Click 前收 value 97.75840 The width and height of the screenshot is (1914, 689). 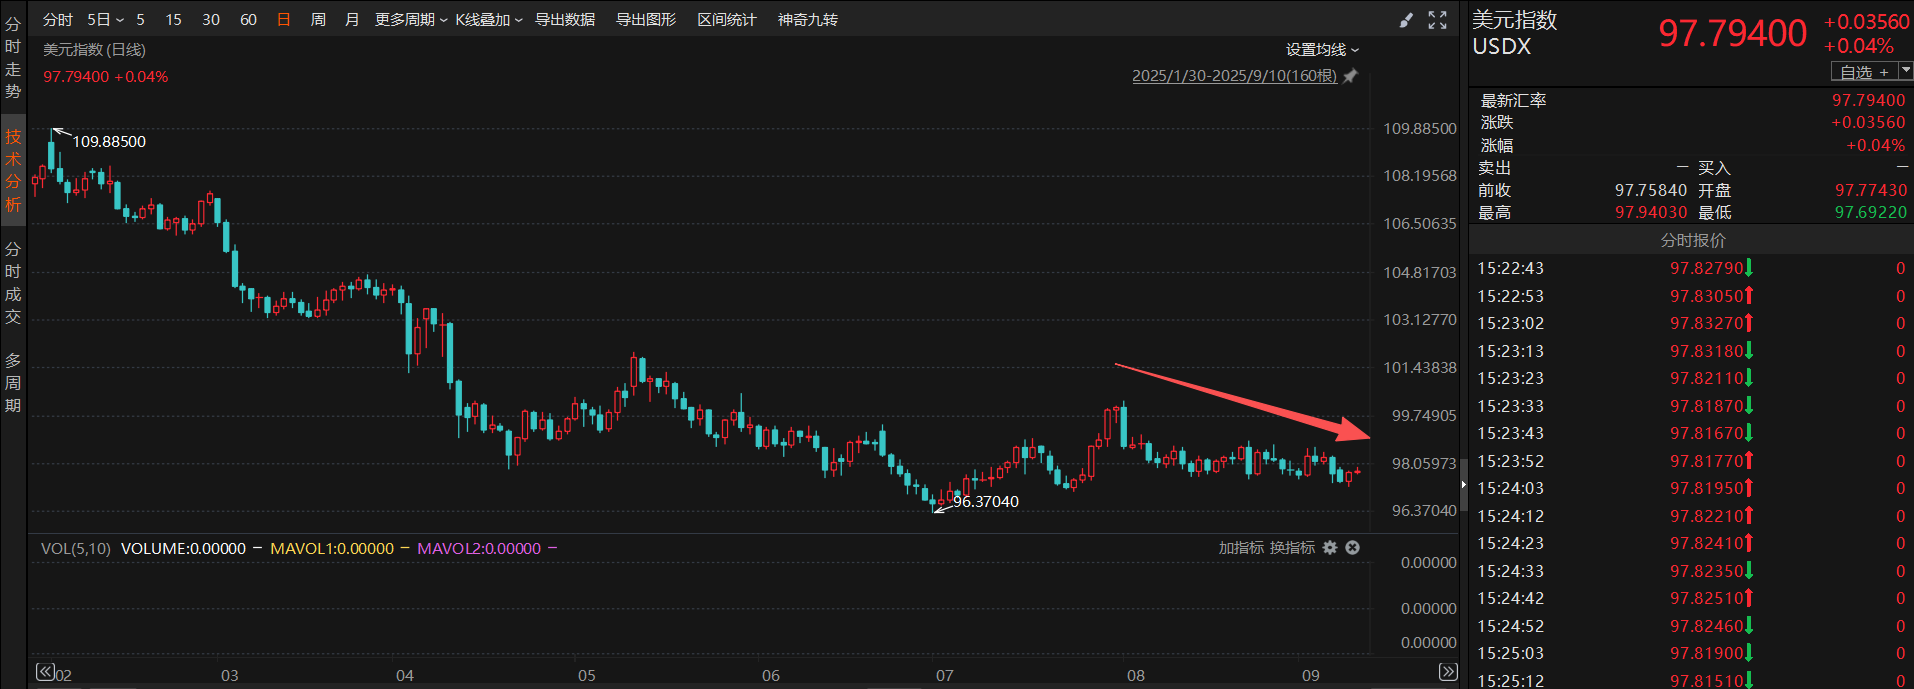point(1651,190)
